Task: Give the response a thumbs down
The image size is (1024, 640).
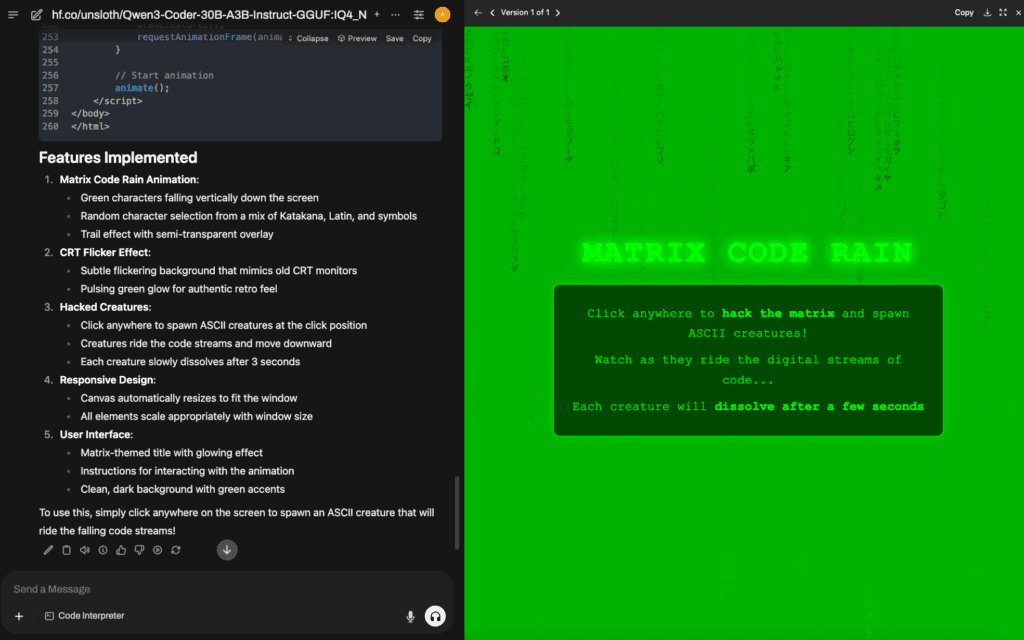Action: coord(139,550)
